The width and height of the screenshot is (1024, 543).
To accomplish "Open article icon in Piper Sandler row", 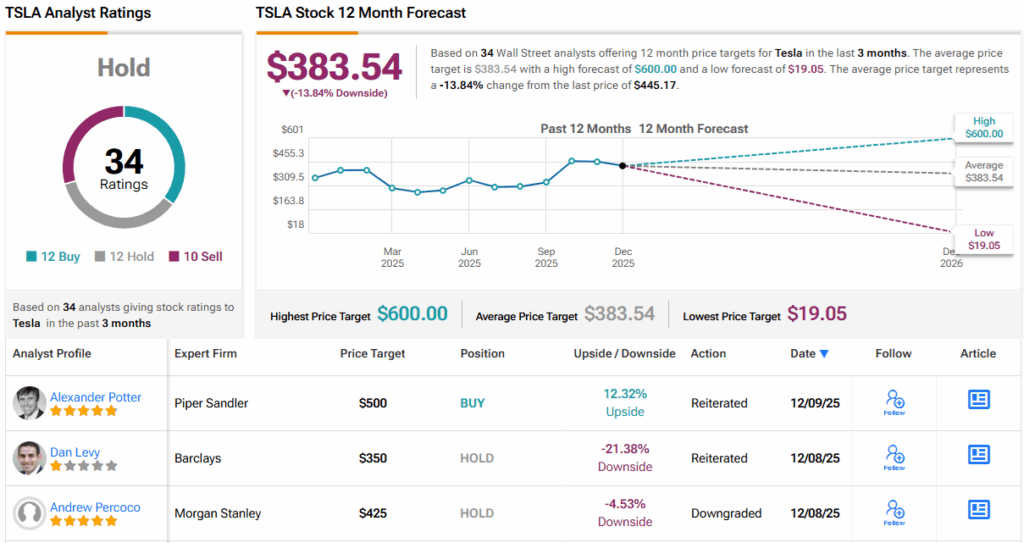I will (x=978, y=400).
